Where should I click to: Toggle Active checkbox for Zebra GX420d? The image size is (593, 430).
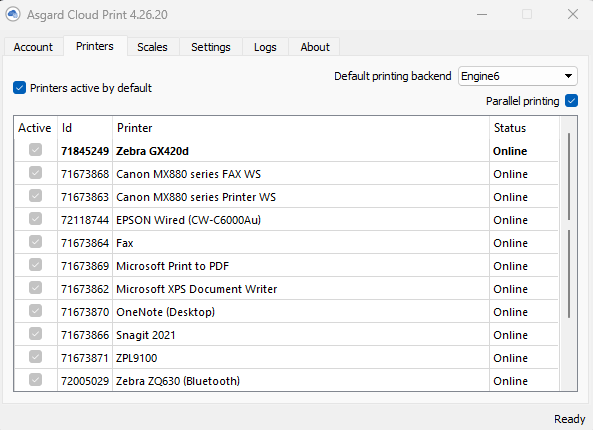pyautogui.click(x=36, y=150)
